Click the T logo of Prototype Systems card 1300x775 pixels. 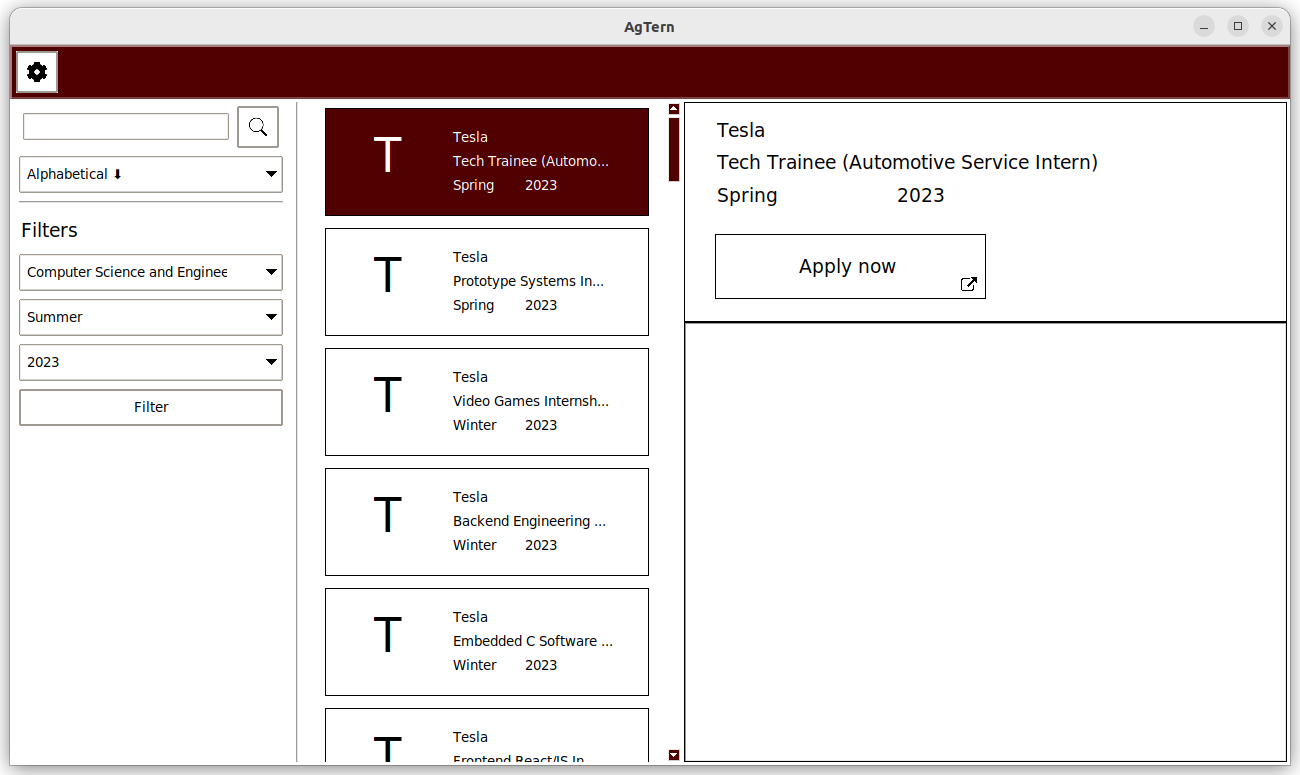click(387, 276)
